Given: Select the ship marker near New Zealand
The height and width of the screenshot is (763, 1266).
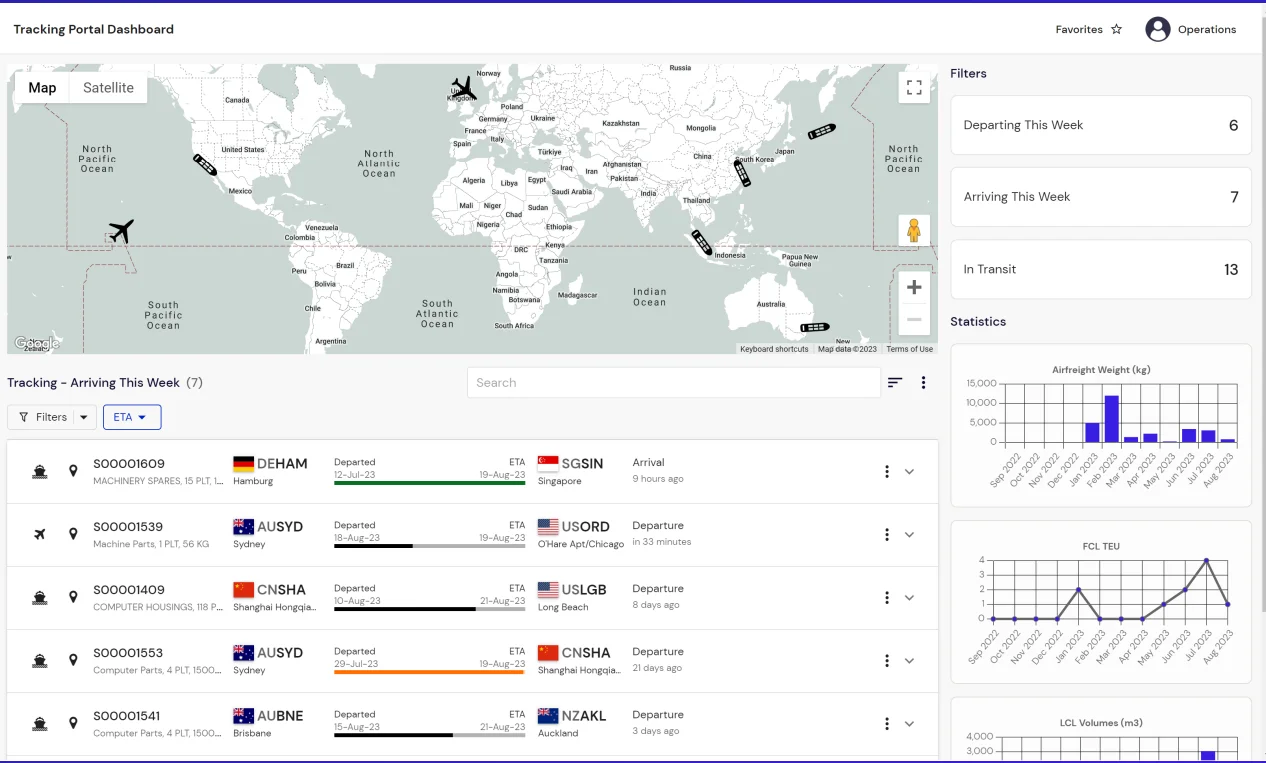Looking at the screenshot, I should 815,327.
